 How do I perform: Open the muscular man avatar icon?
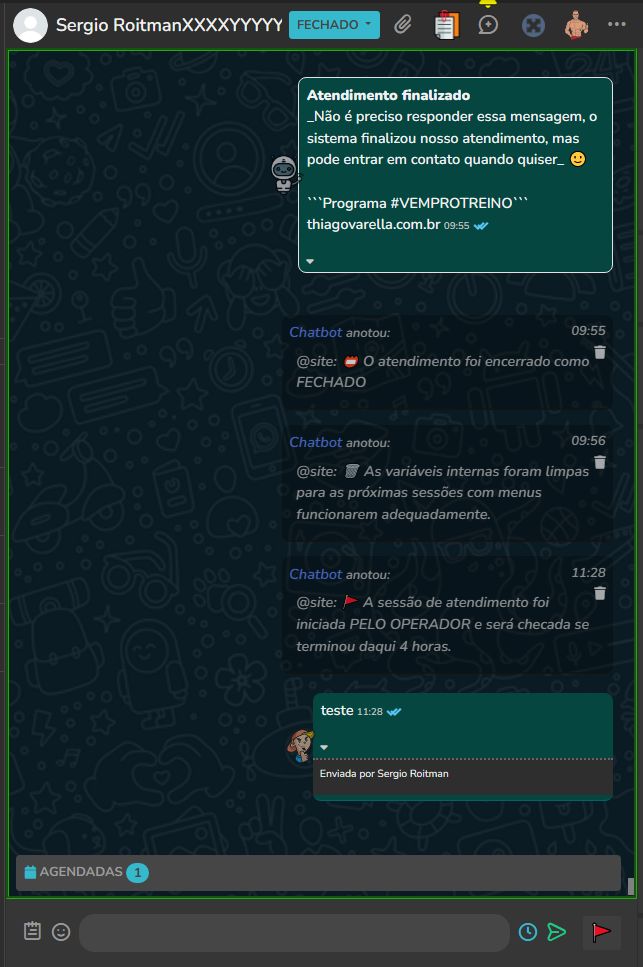(x=576, y=25)
